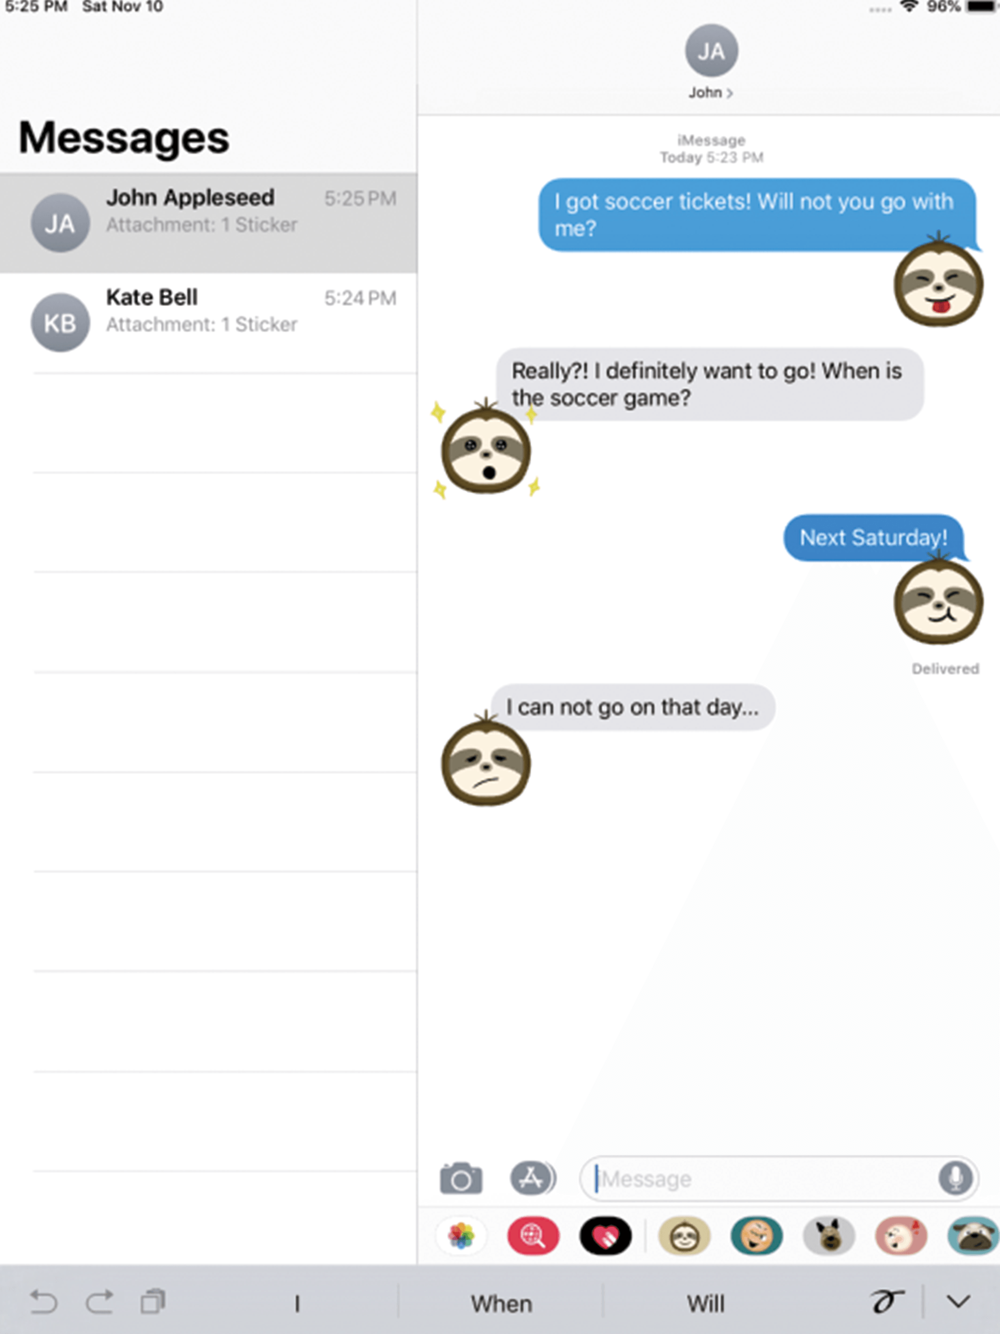Choose the "When" word suggestion

501,1304
